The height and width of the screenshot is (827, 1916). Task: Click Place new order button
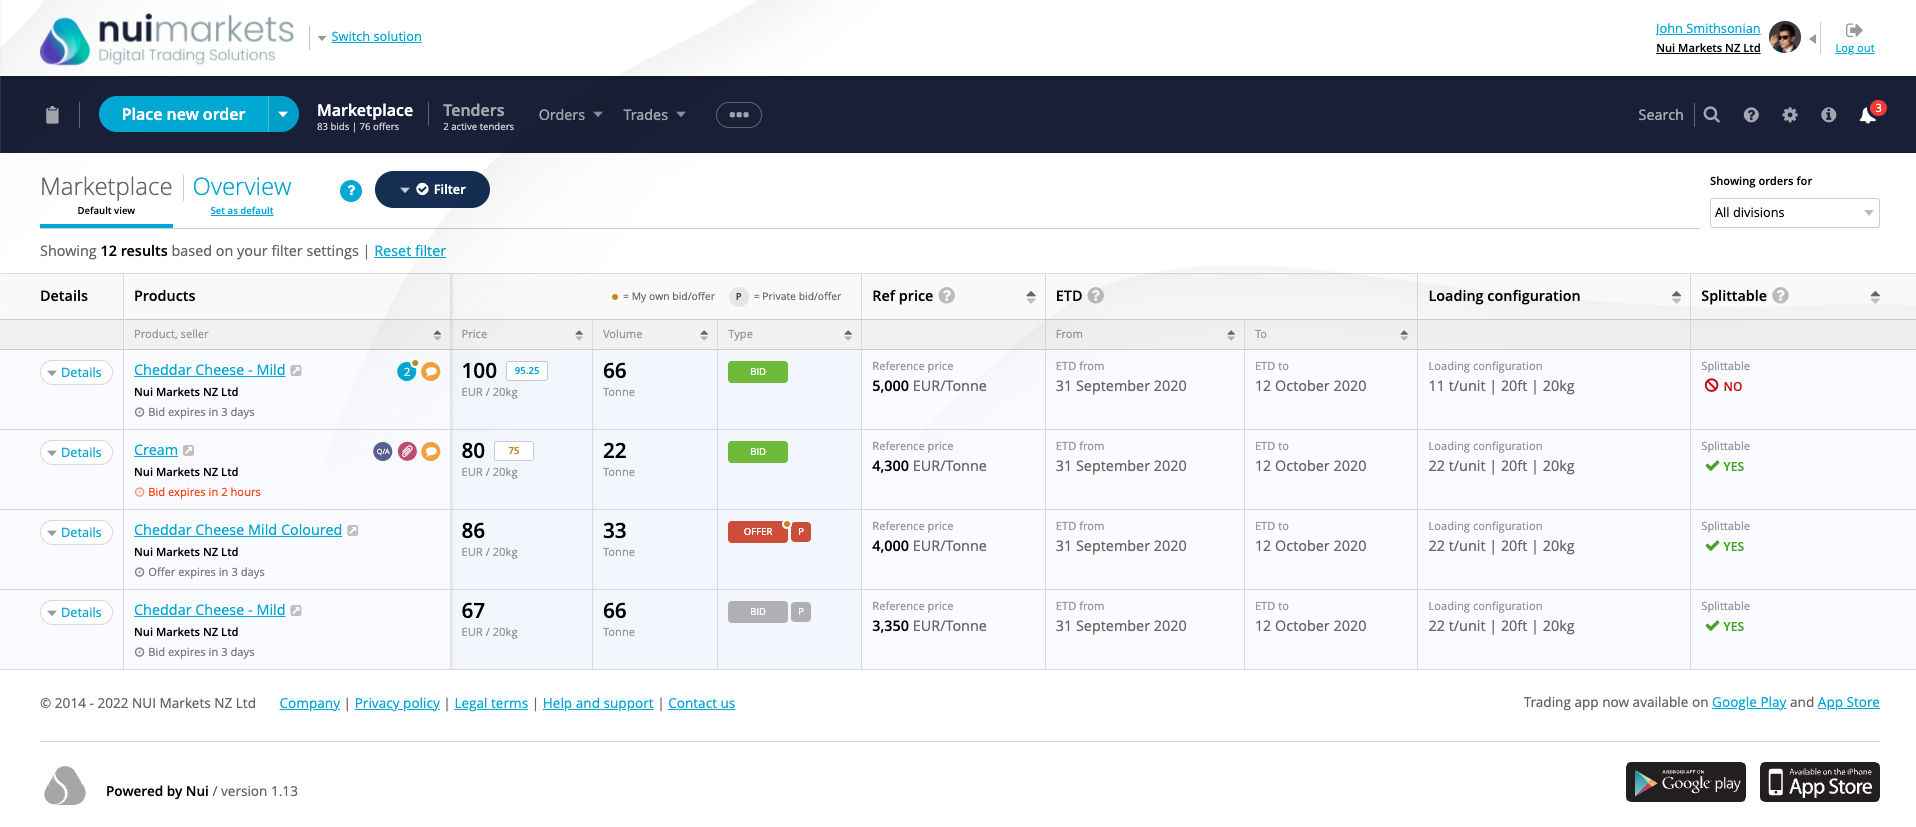click(x=183, y=114)
